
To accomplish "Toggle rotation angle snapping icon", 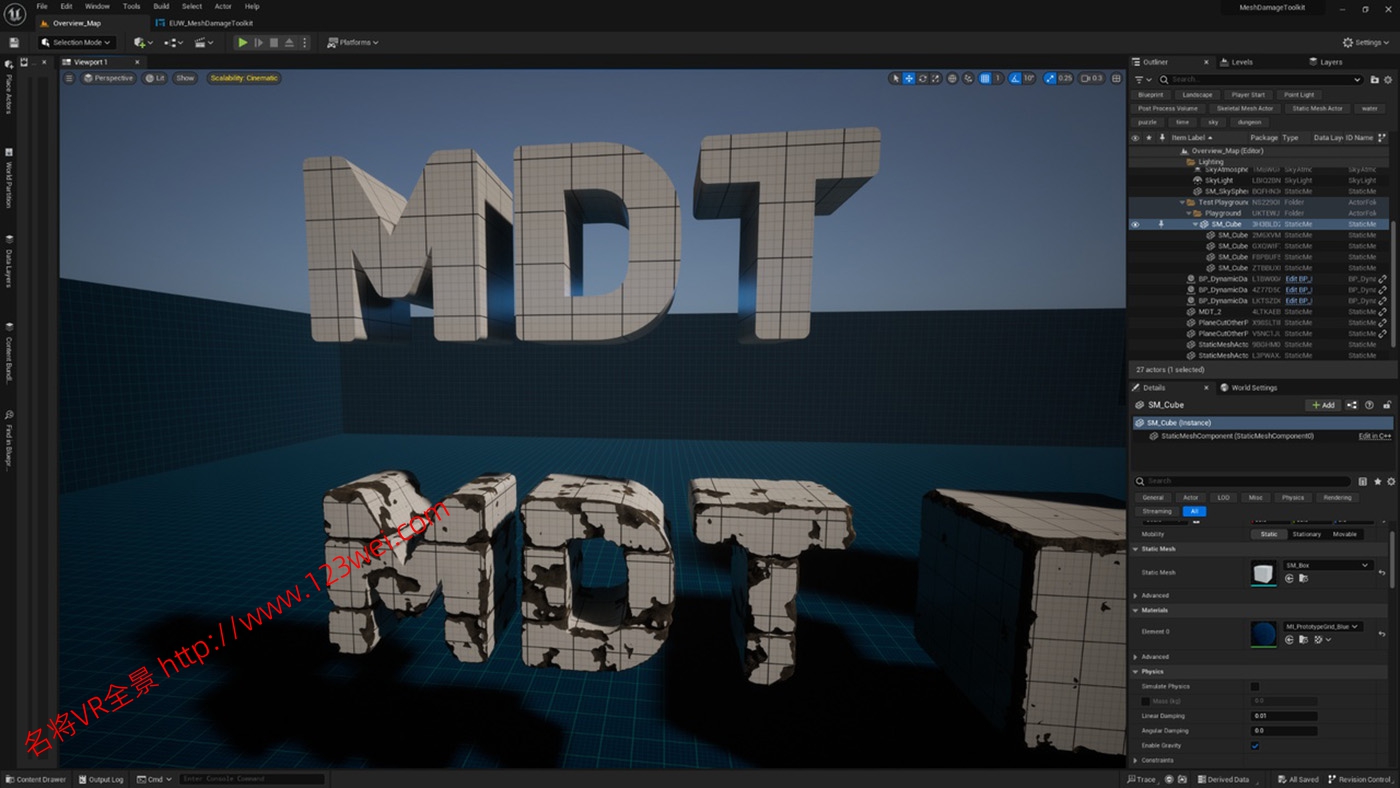I will point(1015,78).
